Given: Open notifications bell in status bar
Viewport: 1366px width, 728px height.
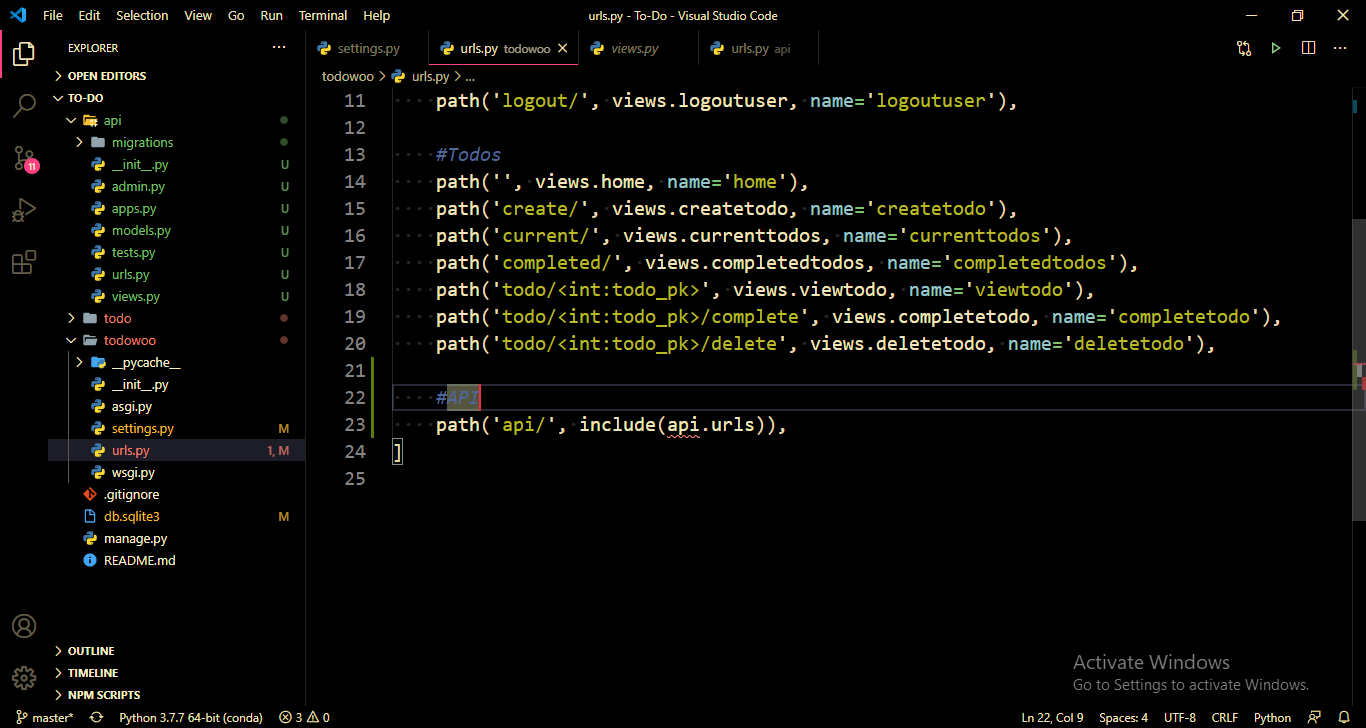Looking at the screenshot, I should click(1345, 717).
